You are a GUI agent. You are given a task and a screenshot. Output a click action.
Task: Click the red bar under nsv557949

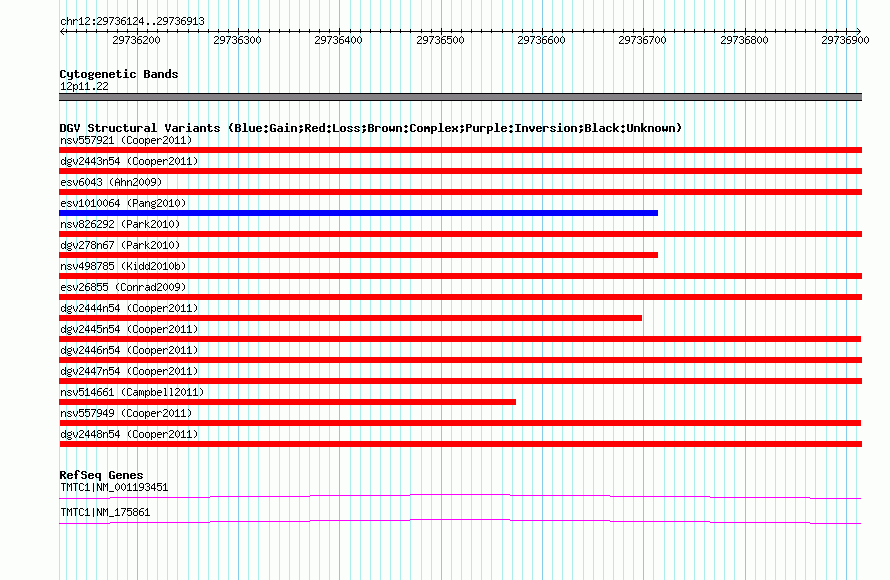(x=460, y=423)
